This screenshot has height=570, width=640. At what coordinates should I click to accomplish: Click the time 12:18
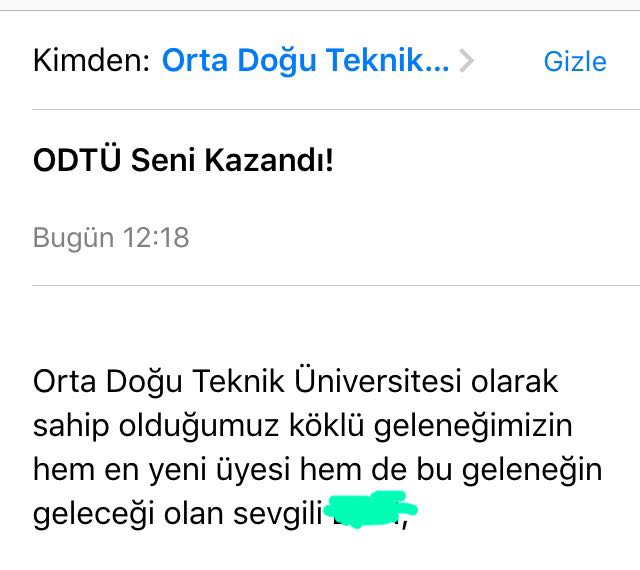point(155,238)
